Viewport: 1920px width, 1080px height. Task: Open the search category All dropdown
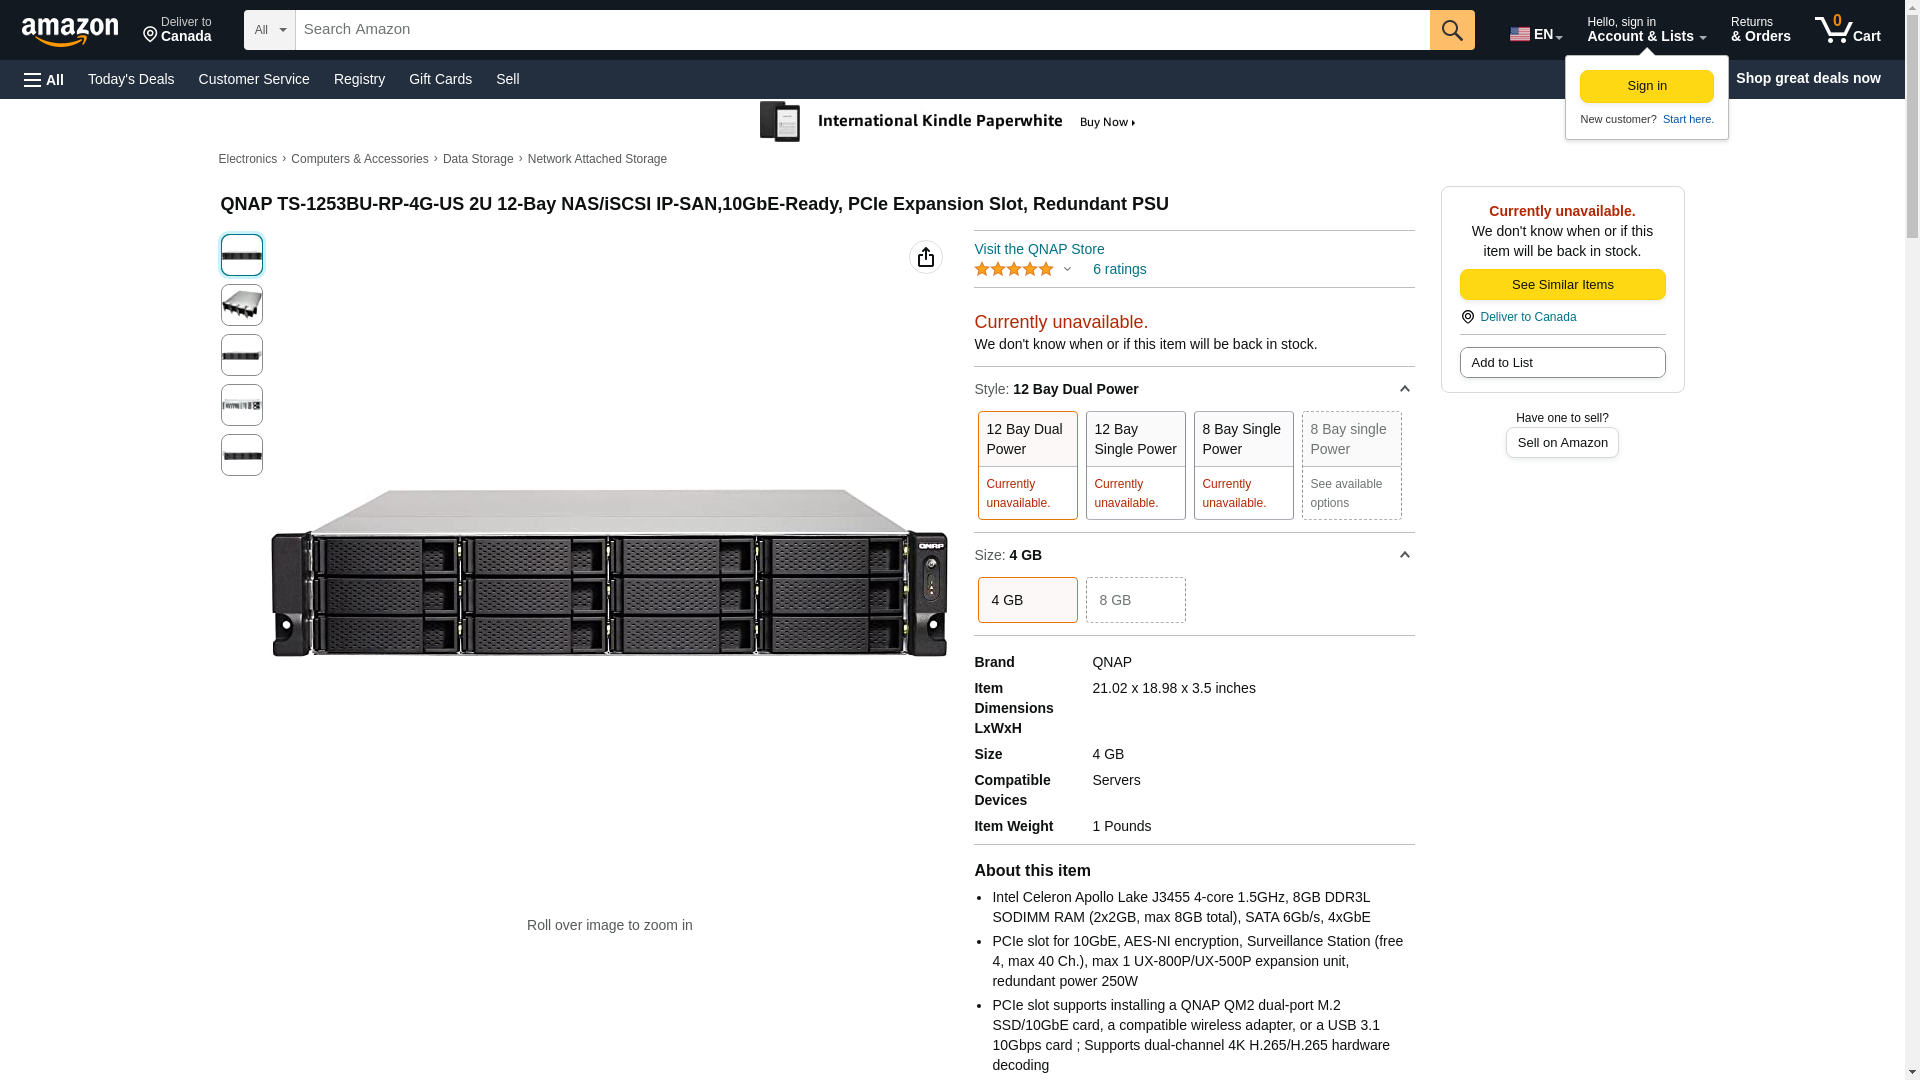point(269,30)
